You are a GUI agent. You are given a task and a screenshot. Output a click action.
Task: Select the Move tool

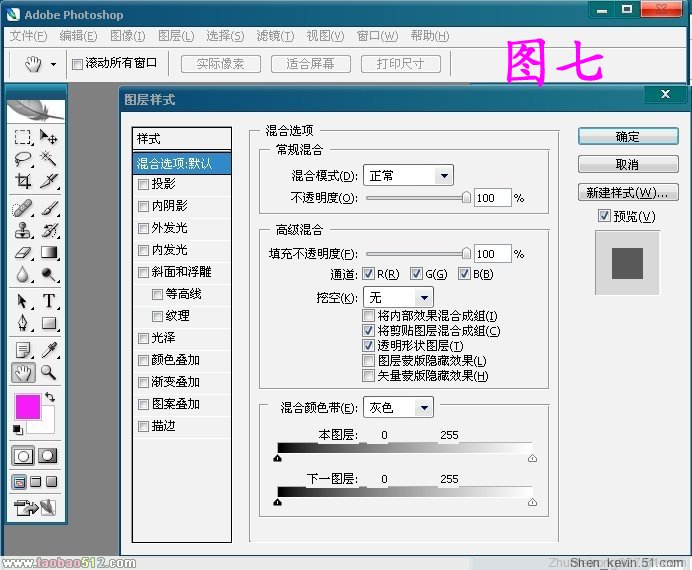[48, 137]
